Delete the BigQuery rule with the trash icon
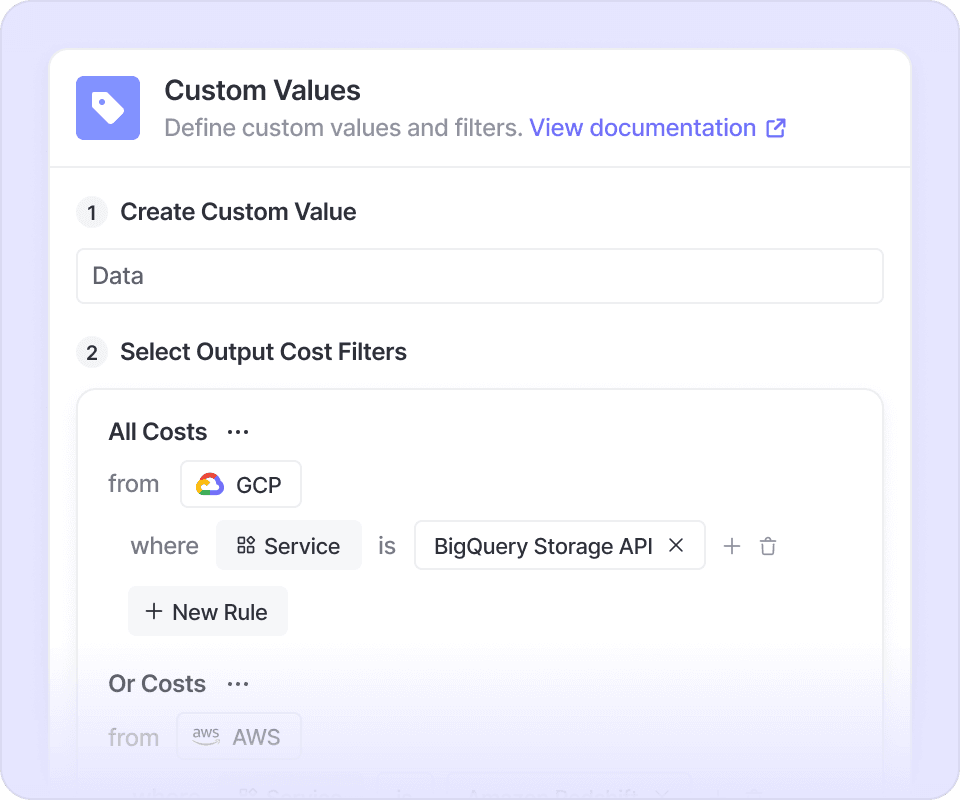 pos(768,546)
